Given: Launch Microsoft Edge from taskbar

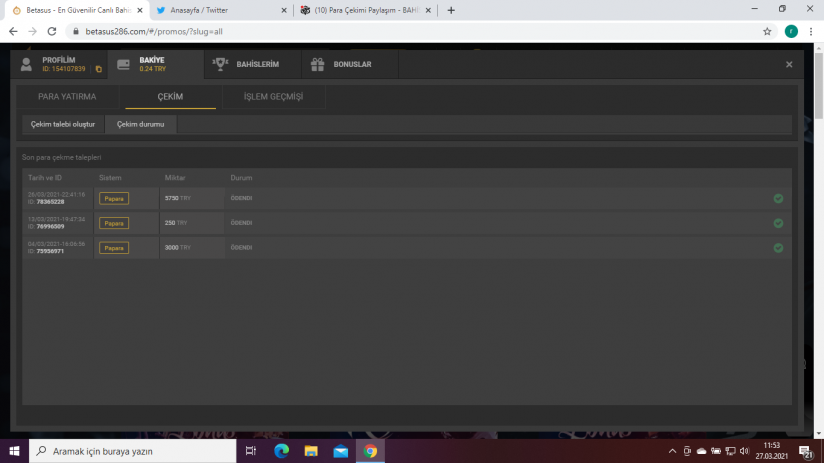Looking at the screenshot, I should pyautogui.click(x=281, y=451).
